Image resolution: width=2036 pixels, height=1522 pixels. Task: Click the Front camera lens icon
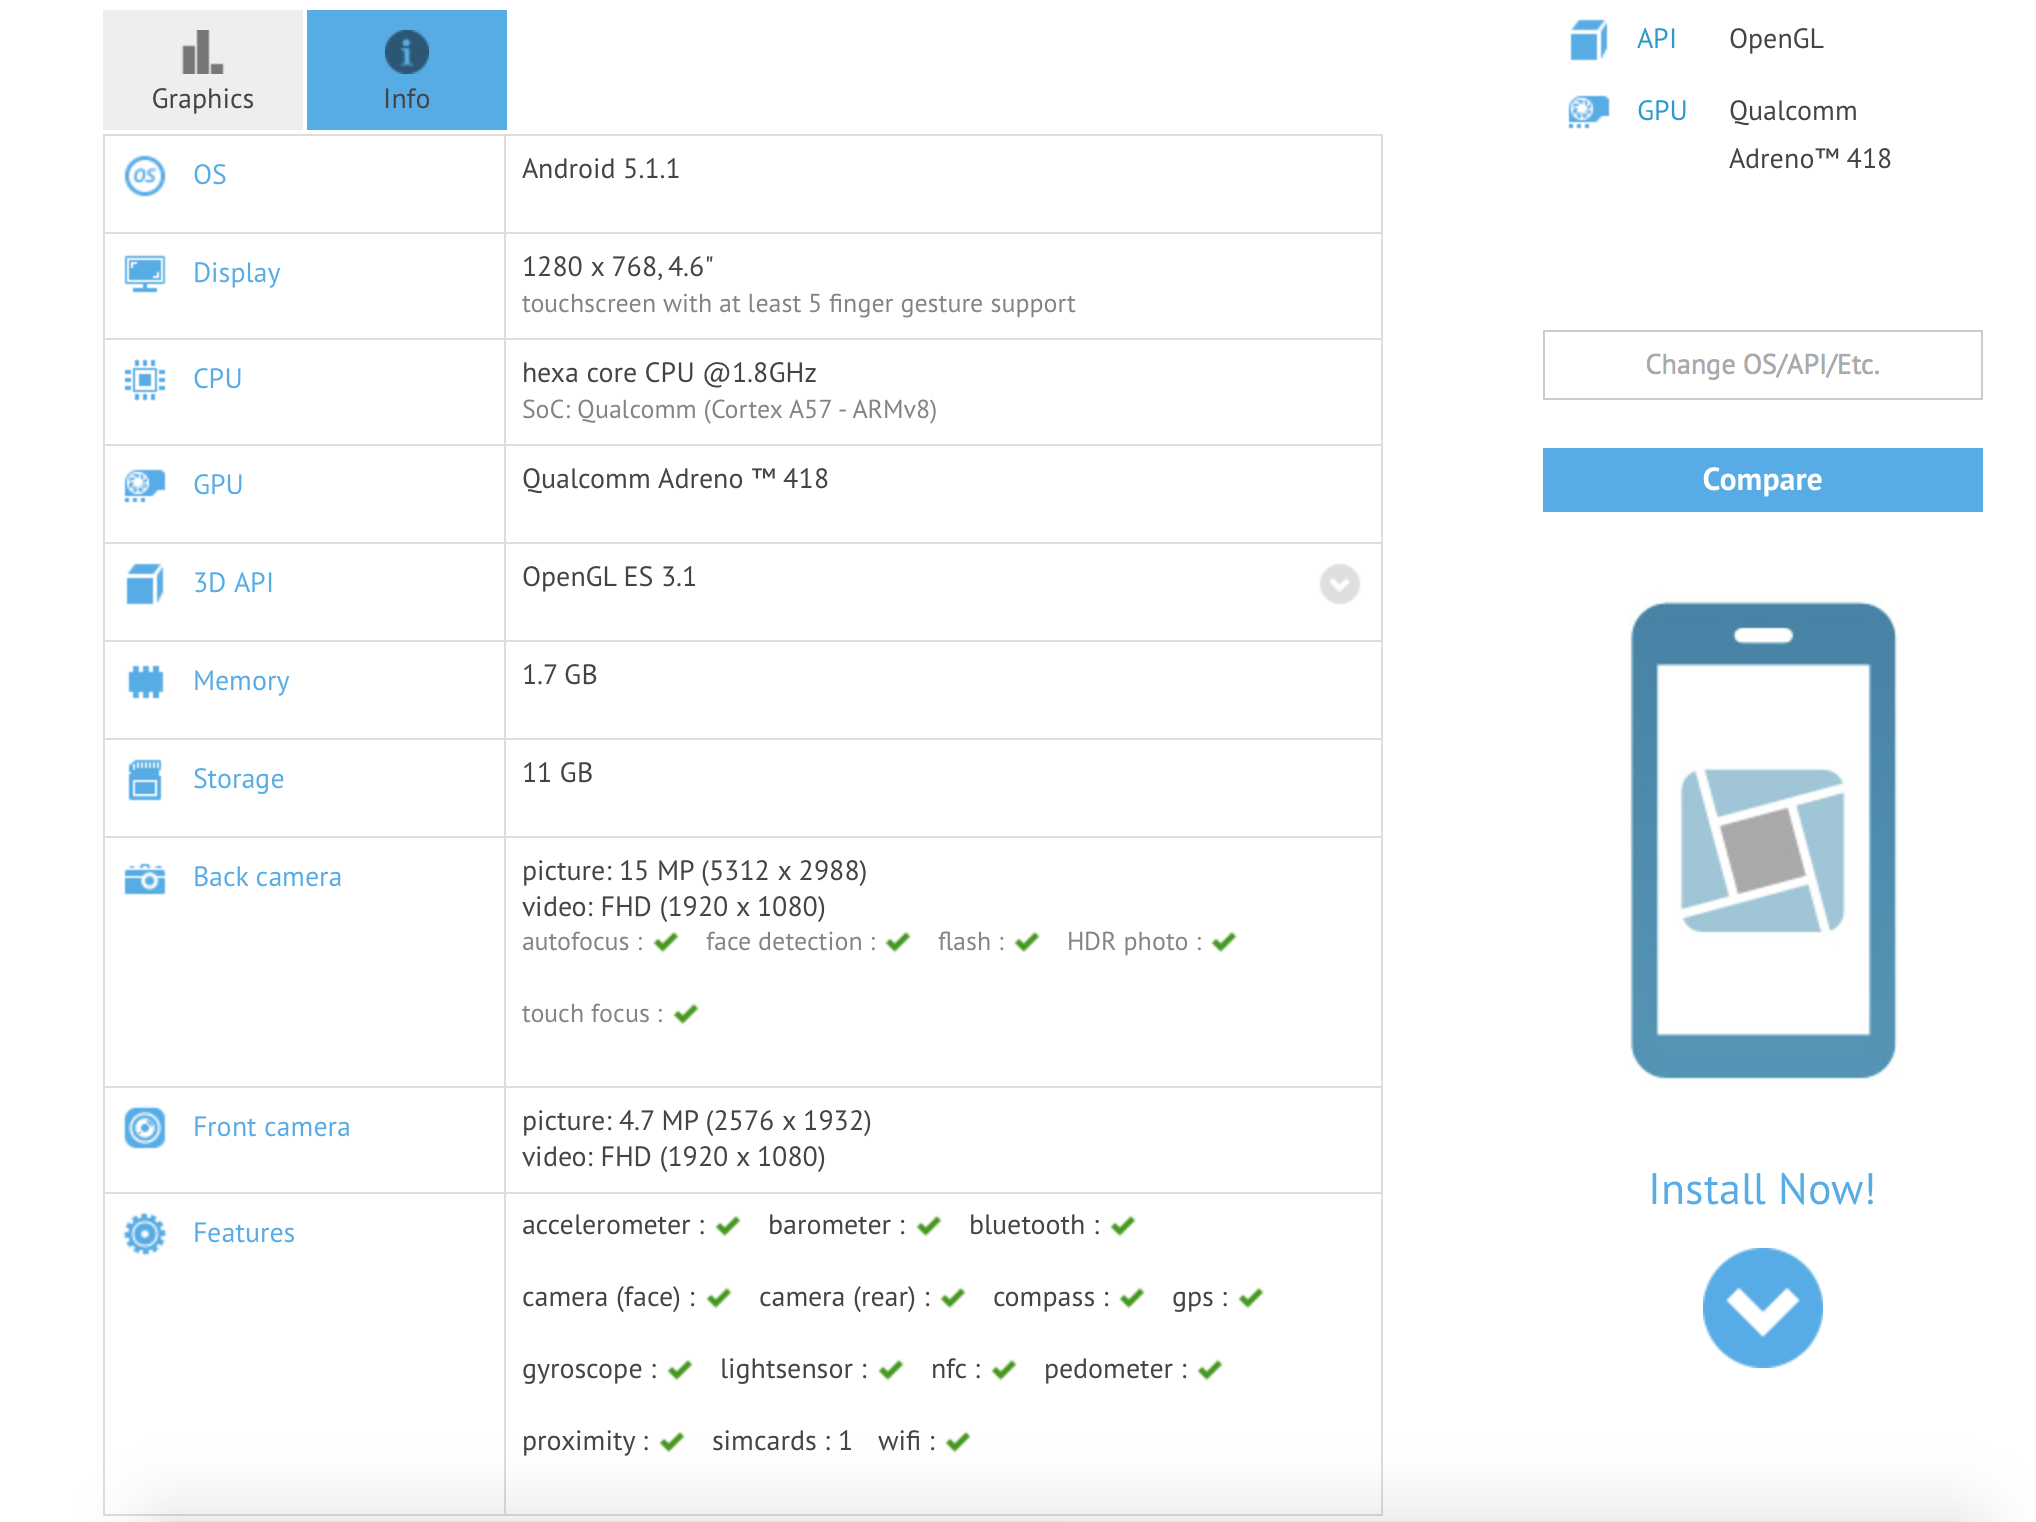coord(145,1128)
